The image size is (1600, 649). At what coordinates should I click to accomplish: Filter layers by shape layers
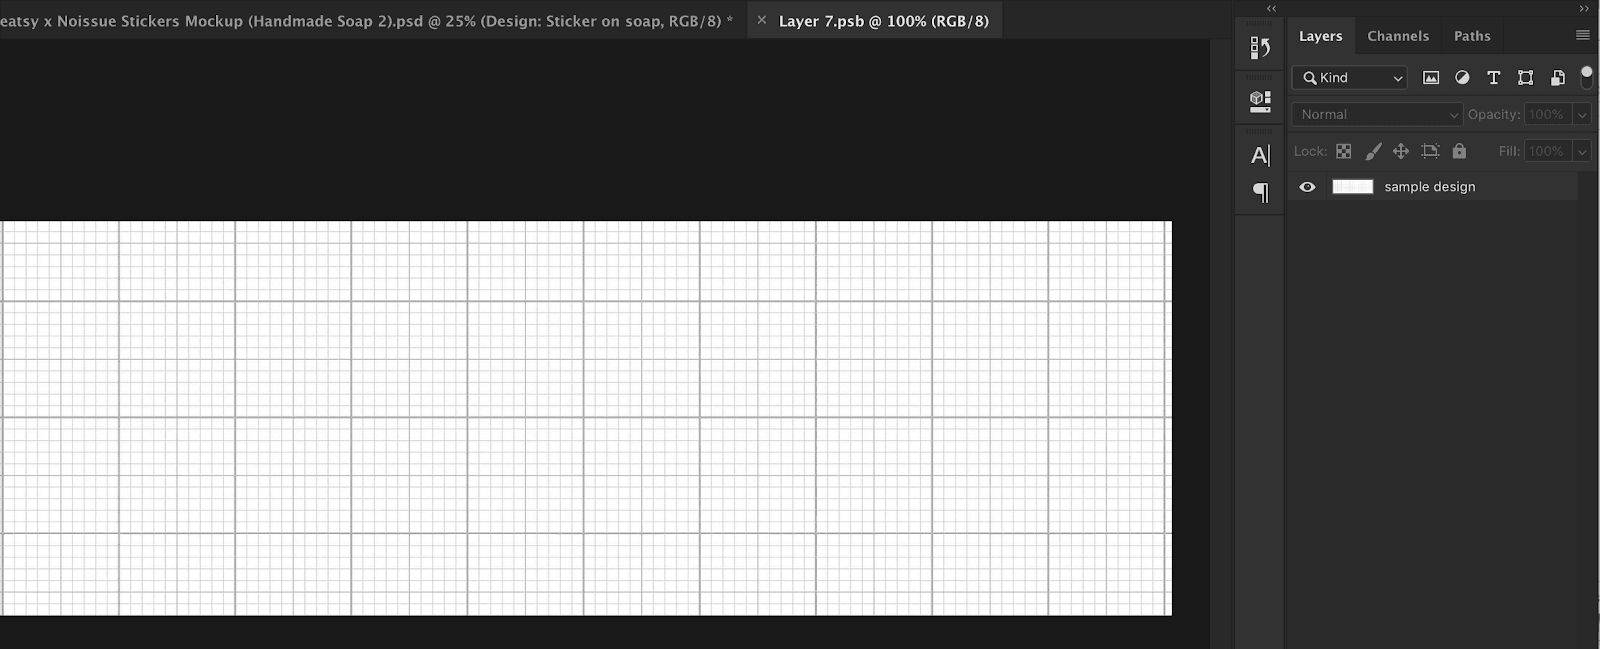pyautogui.click(x=1525, y=77)
